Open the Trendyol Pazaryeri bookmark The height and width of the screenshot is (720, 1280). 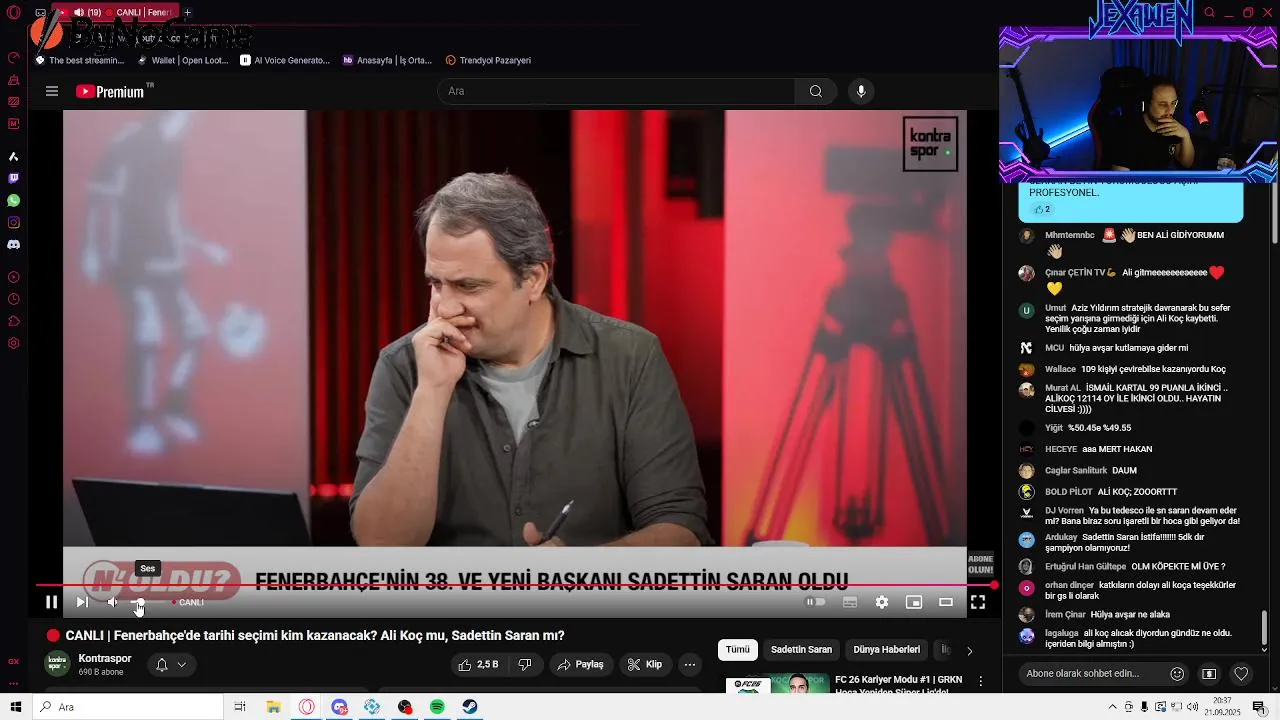489,60
